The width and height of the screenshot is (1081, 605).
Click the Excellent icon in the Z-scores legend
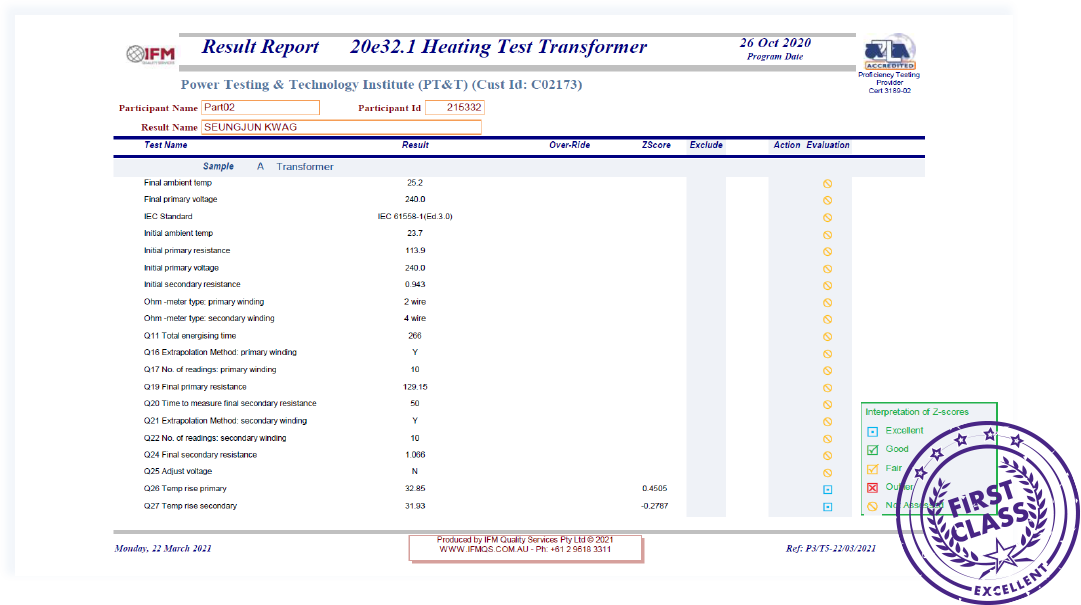(x=872, y=431)
